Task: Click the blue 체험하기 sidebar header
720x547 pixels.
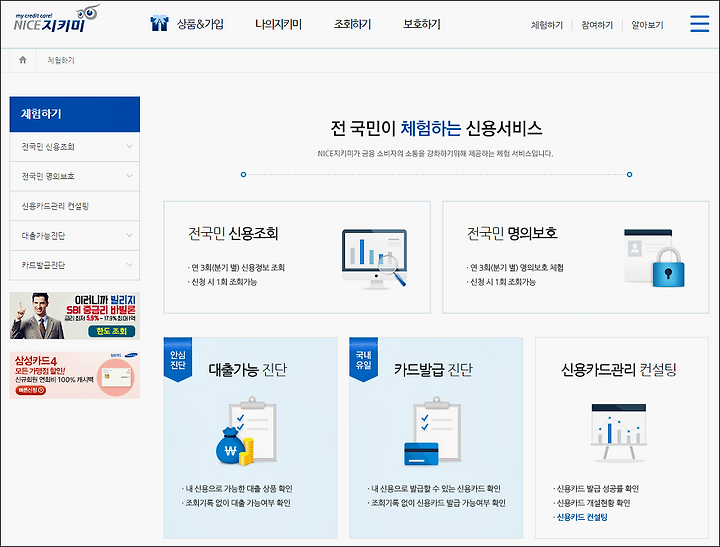Action: (x=75, y=114)
